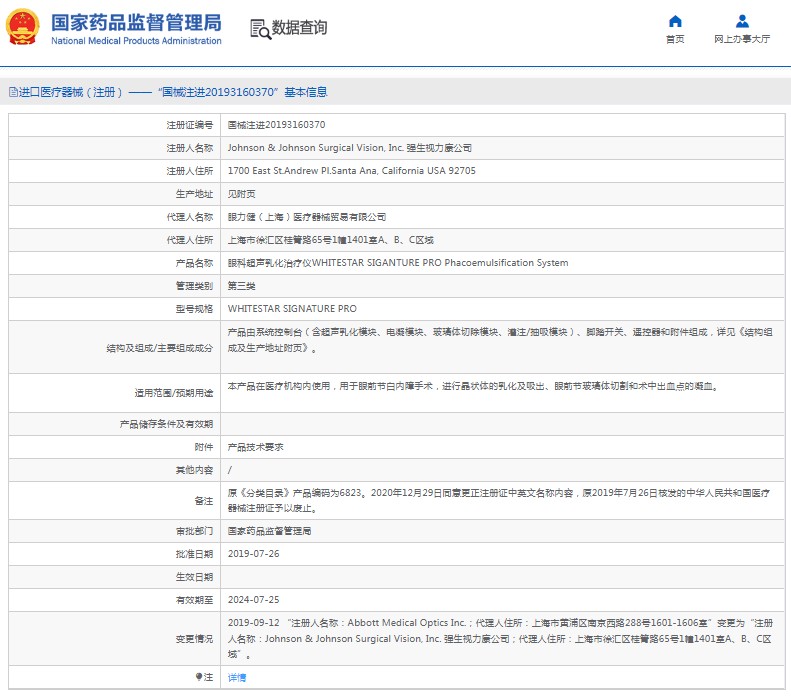
Task: Click the document icon before 进口医疗器械
Action: click(x=11, y=92)
